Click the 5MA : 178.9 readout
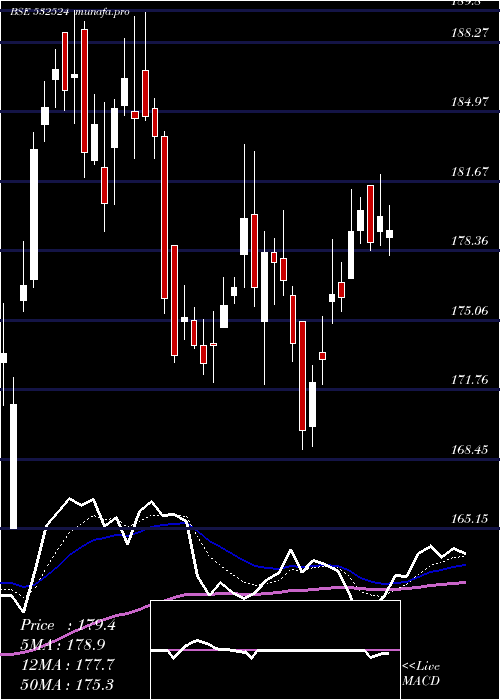The width and height of the screenshot is (500, 700). [63, 645]
